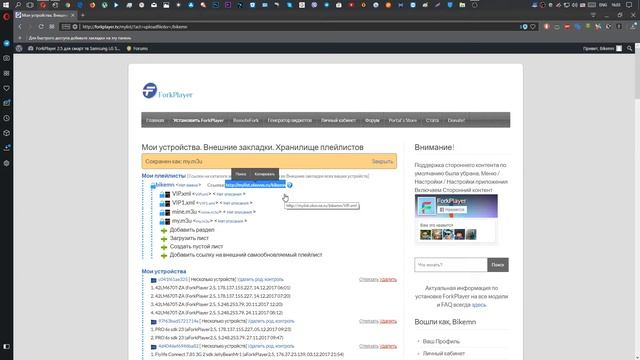Screen dimensions: 640x360
Task: Click 'сделать род. контроль' for second device group
Action: point(271,321)
